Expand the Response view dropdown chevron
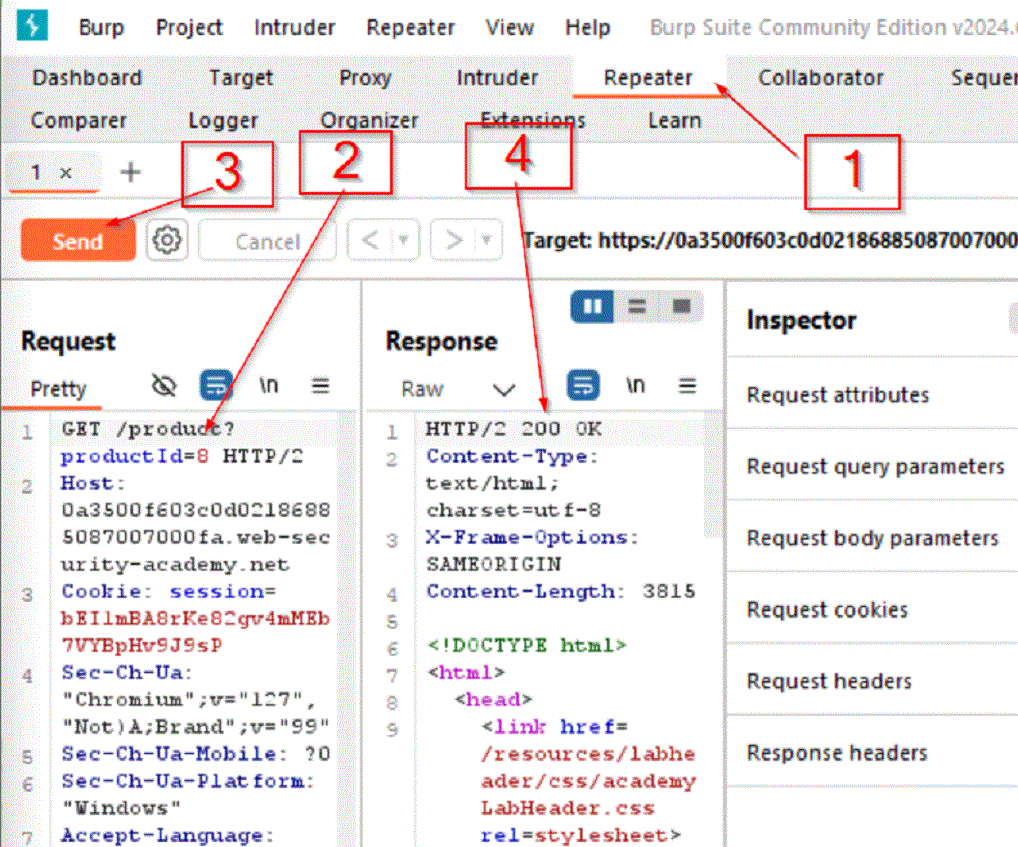This screenshot has height=847, width=1018. pyautogui.click(x=504, y=389)
